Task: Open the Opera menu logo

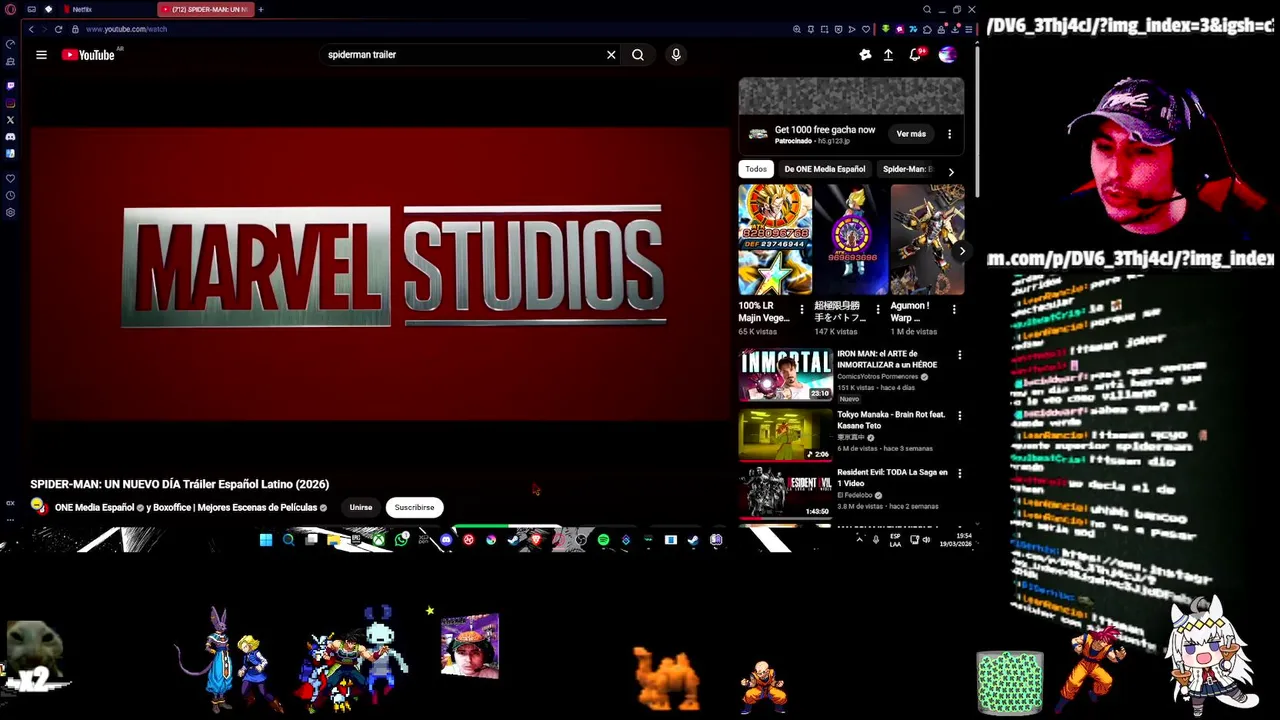Action: 10,9
